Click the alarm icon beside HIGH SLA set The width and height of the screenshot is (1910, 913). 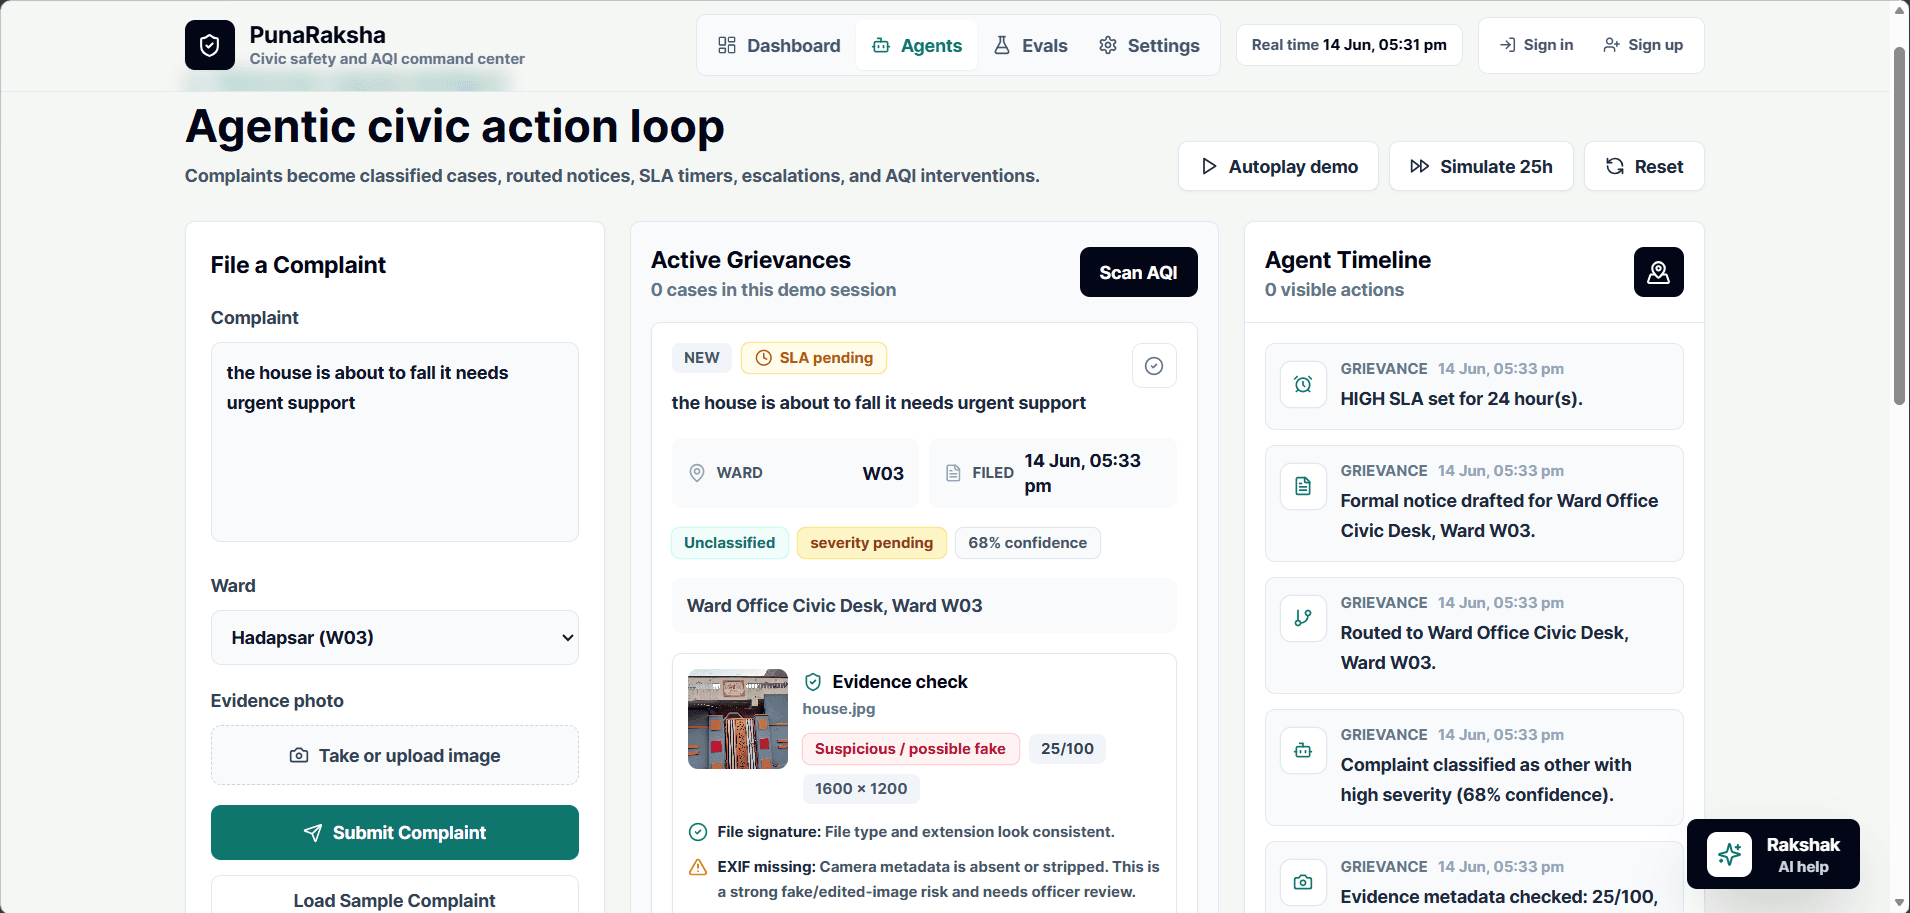click(x=1303, y=384)
